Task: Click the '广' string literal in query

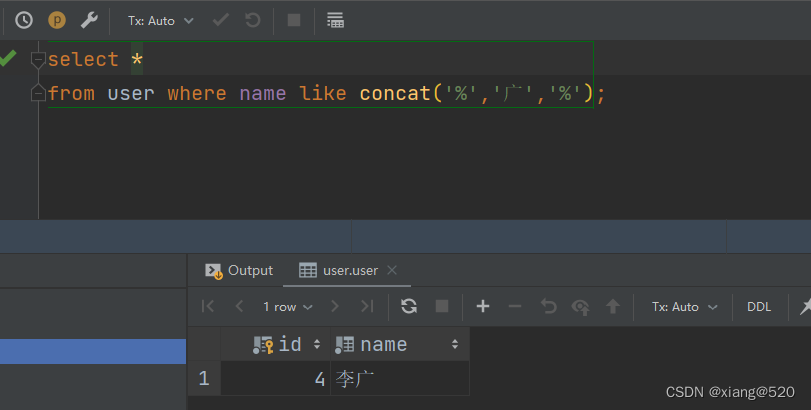Action: coord(513,94)
